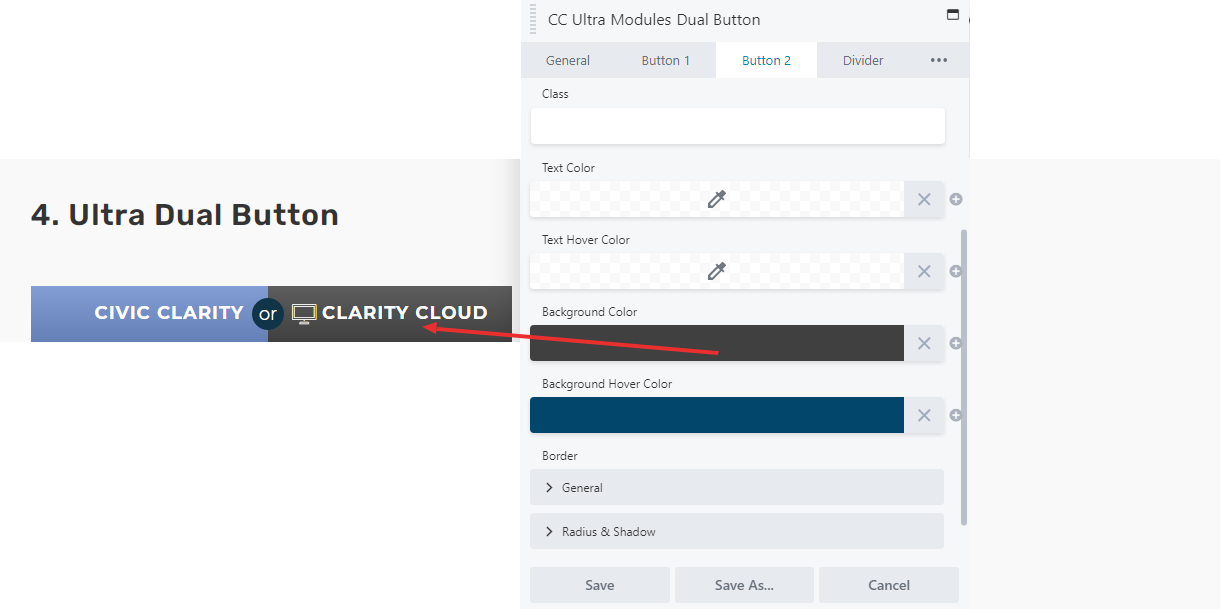Click the Clarity Cloud button

(390, 314)
